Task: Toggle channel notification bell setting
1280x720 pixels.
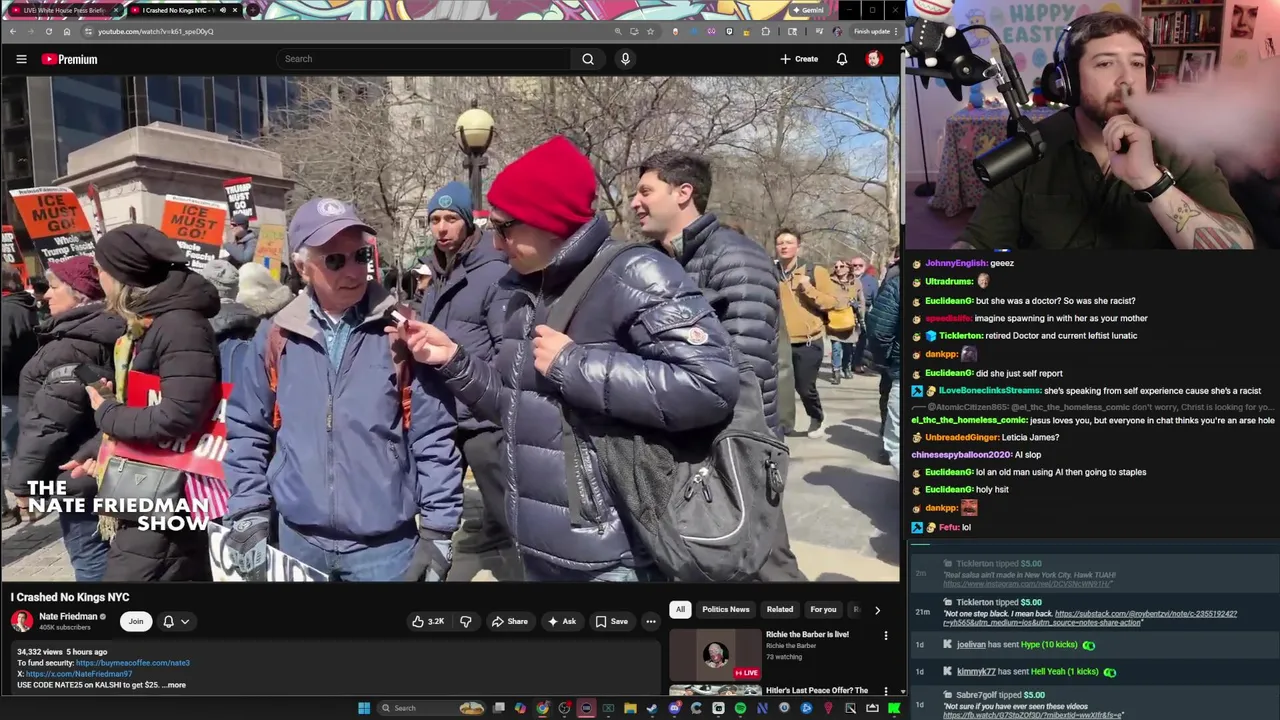Action: pos(168,621)
